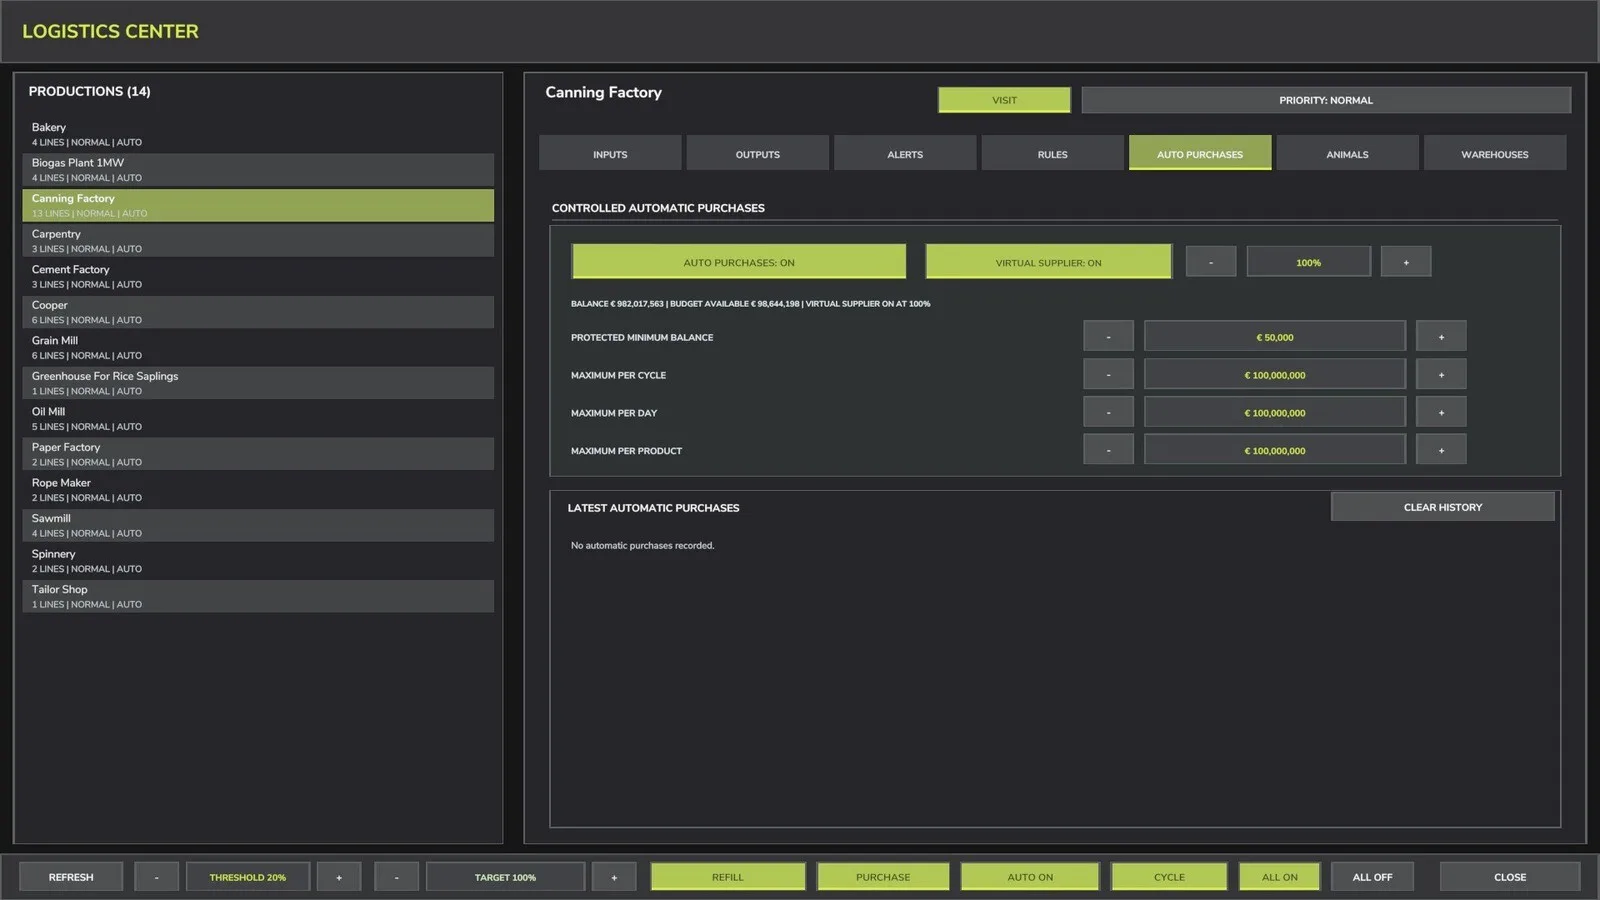Lower the threshold with the minus button
The height and width of the screenshot is (900, 1600).
pos(156,877)
